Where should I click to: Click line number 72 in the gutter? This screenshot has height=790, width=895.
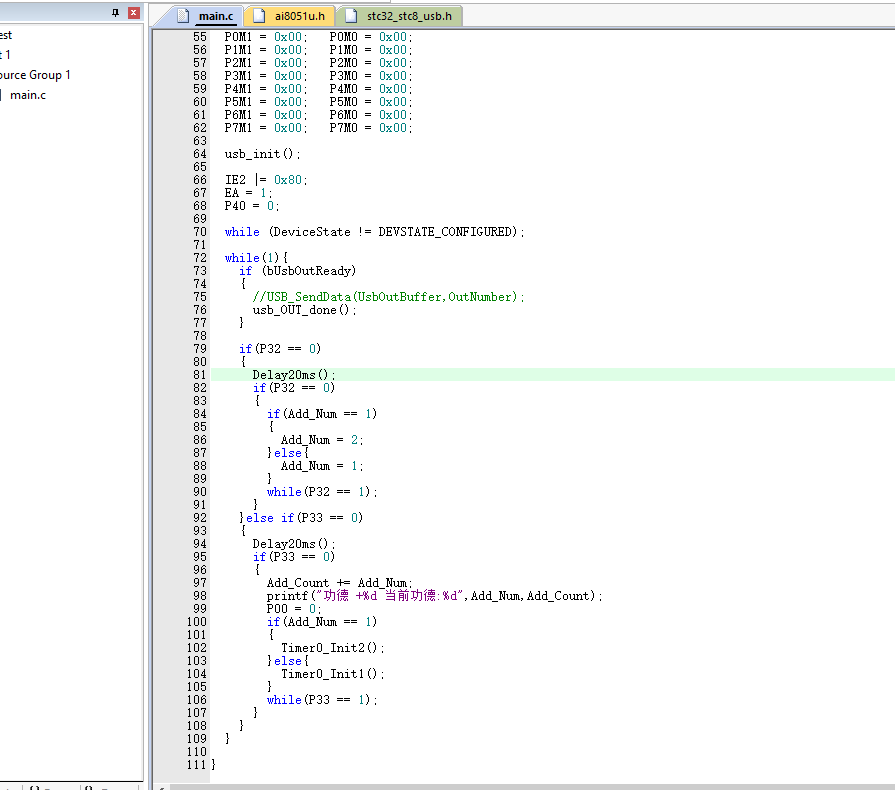click(200, 258)
